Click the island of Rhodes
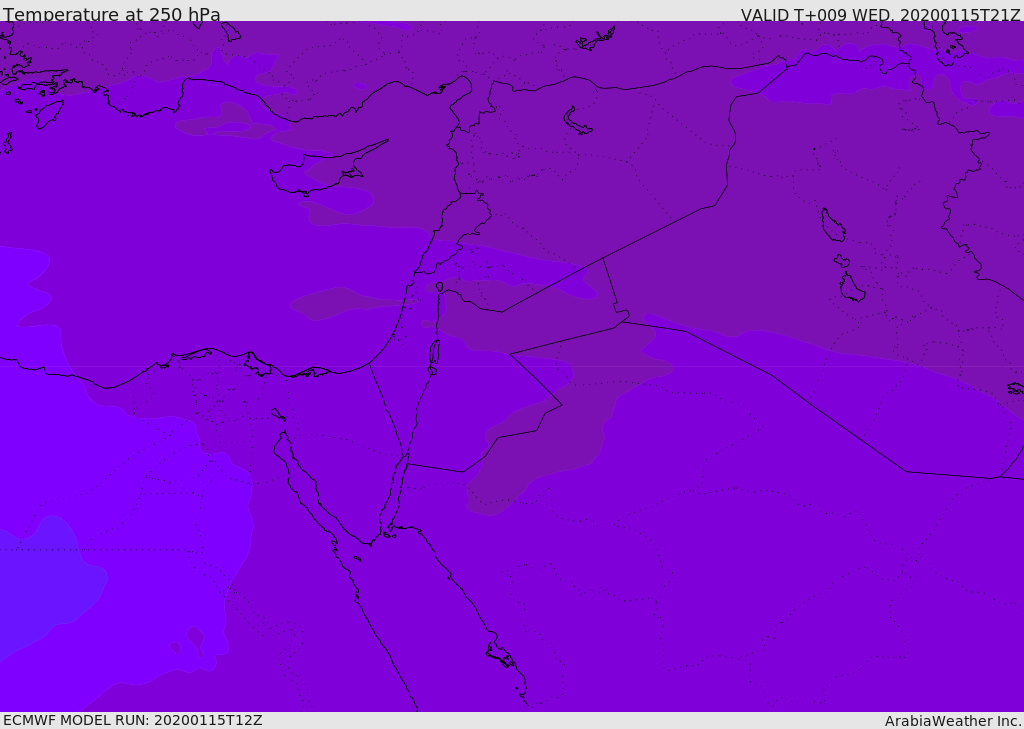The width and height of the screenshot is (1024, 729). pos(48,113)
